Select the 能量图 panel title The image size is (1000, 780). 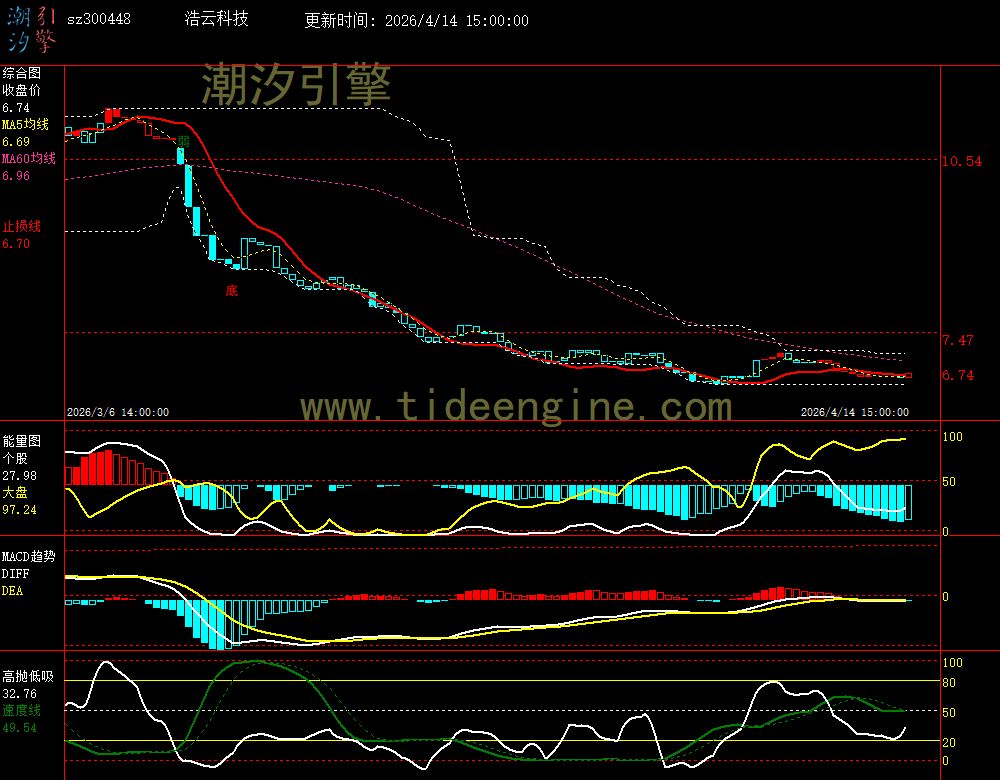click(x=21, y=440)
